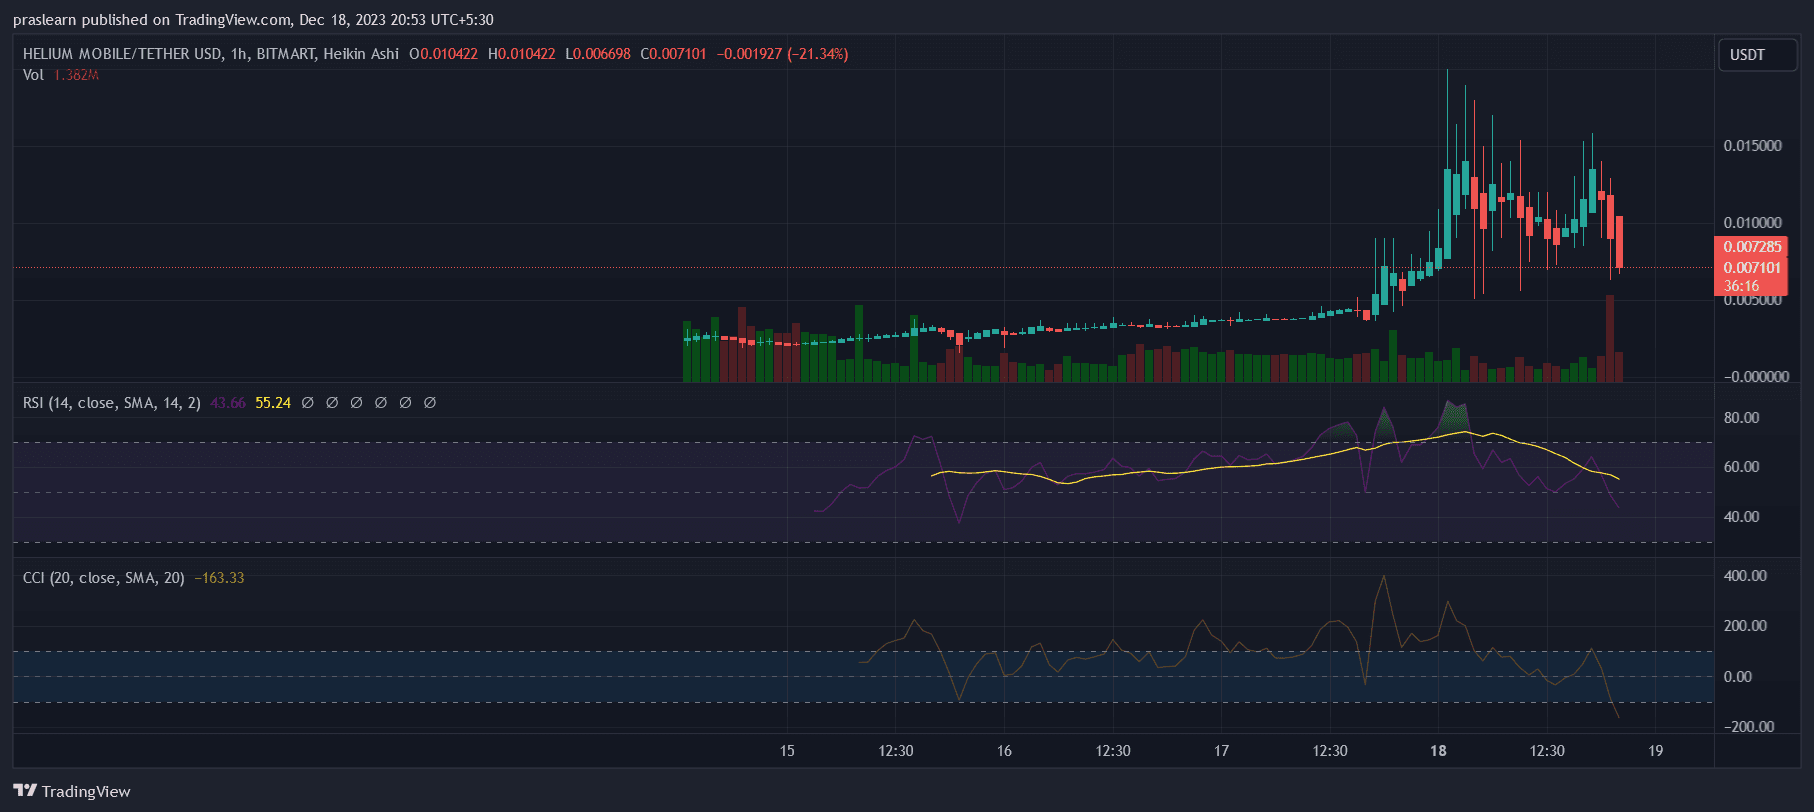Click the 15 date marker on time axis
This screenshot has height=812, width=1814.
(x=787, y=751)
